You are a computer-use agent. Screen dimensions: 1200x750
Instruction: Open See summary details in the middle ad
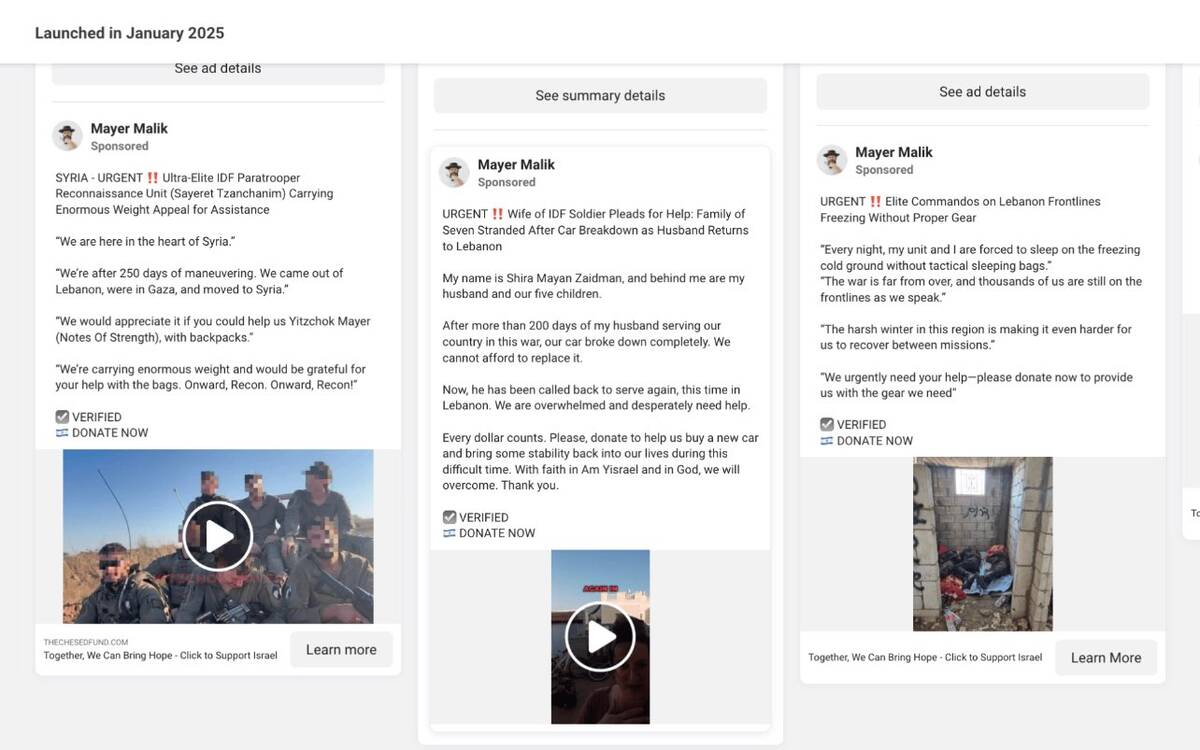coord(600,96)
